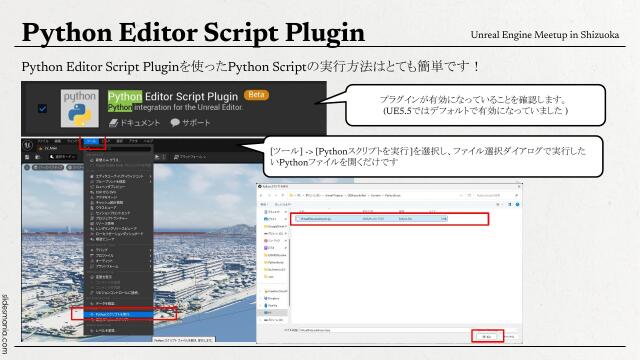
Task: Close the file selection dialog
Action: (519, 186)
